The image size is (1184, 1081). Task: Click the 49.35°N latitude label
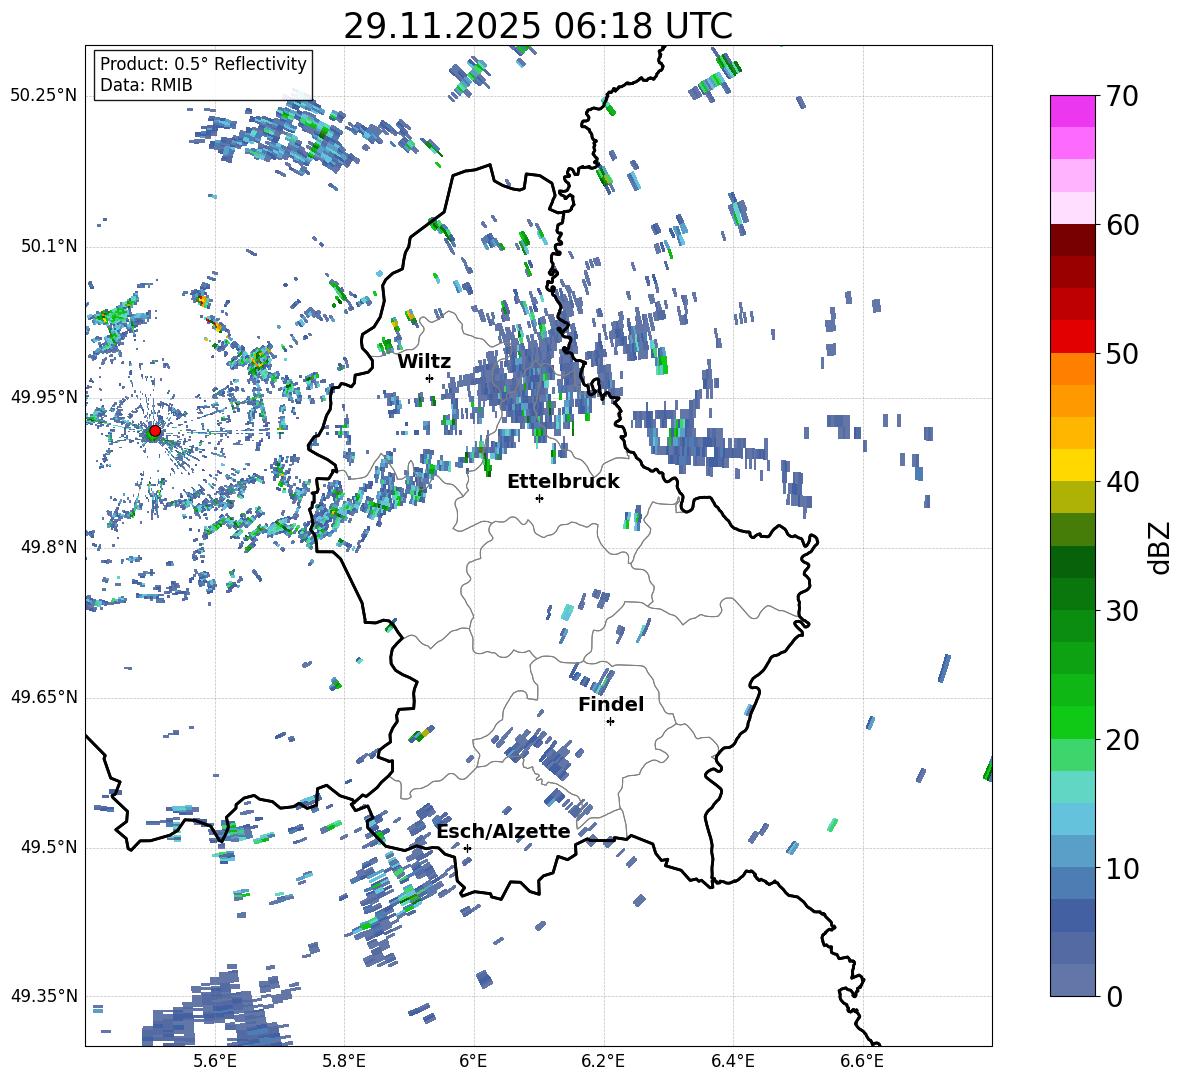click(44, 996)
